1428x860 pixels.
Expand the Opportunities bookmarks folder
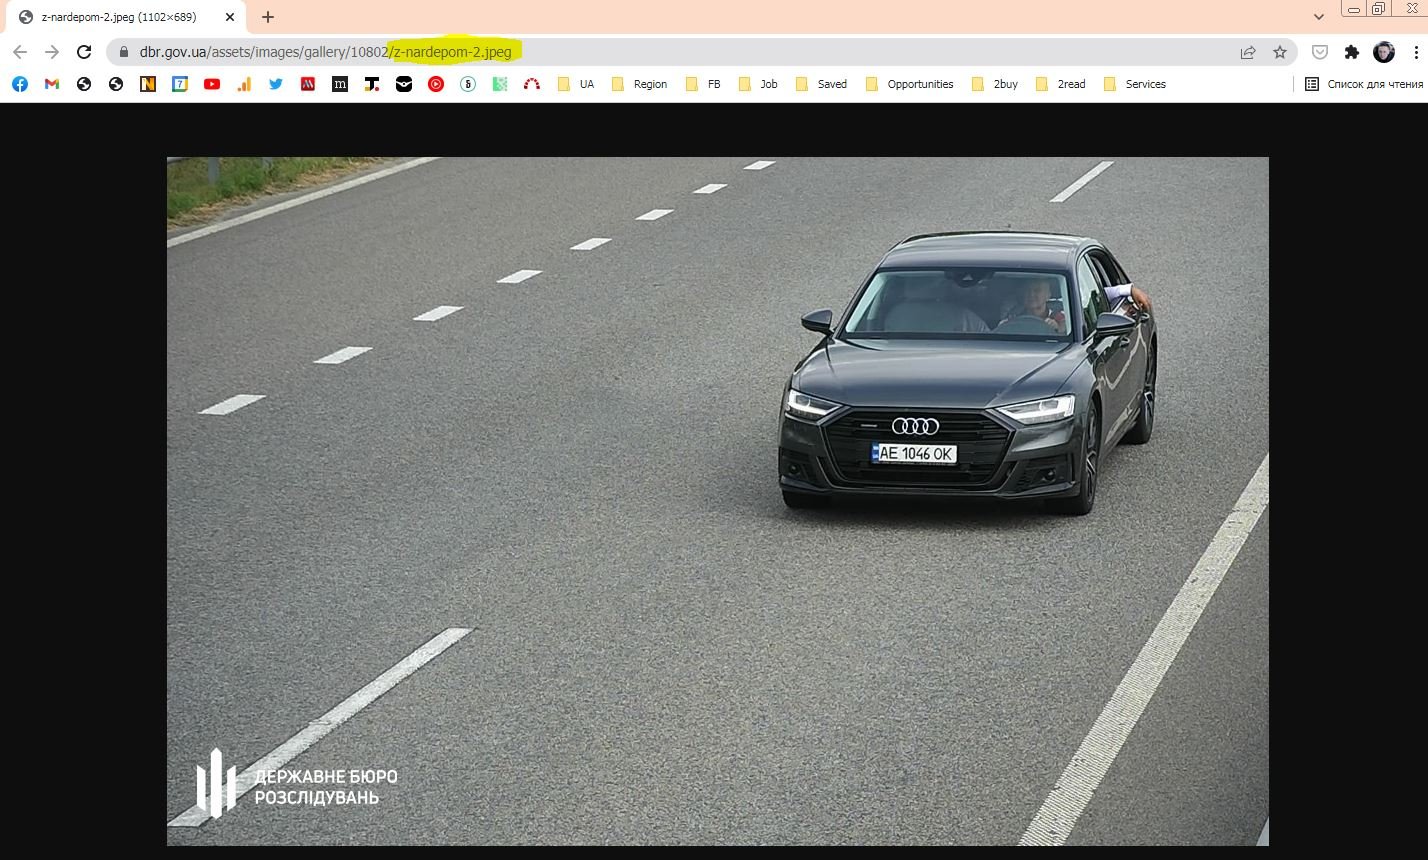[909, 84]
